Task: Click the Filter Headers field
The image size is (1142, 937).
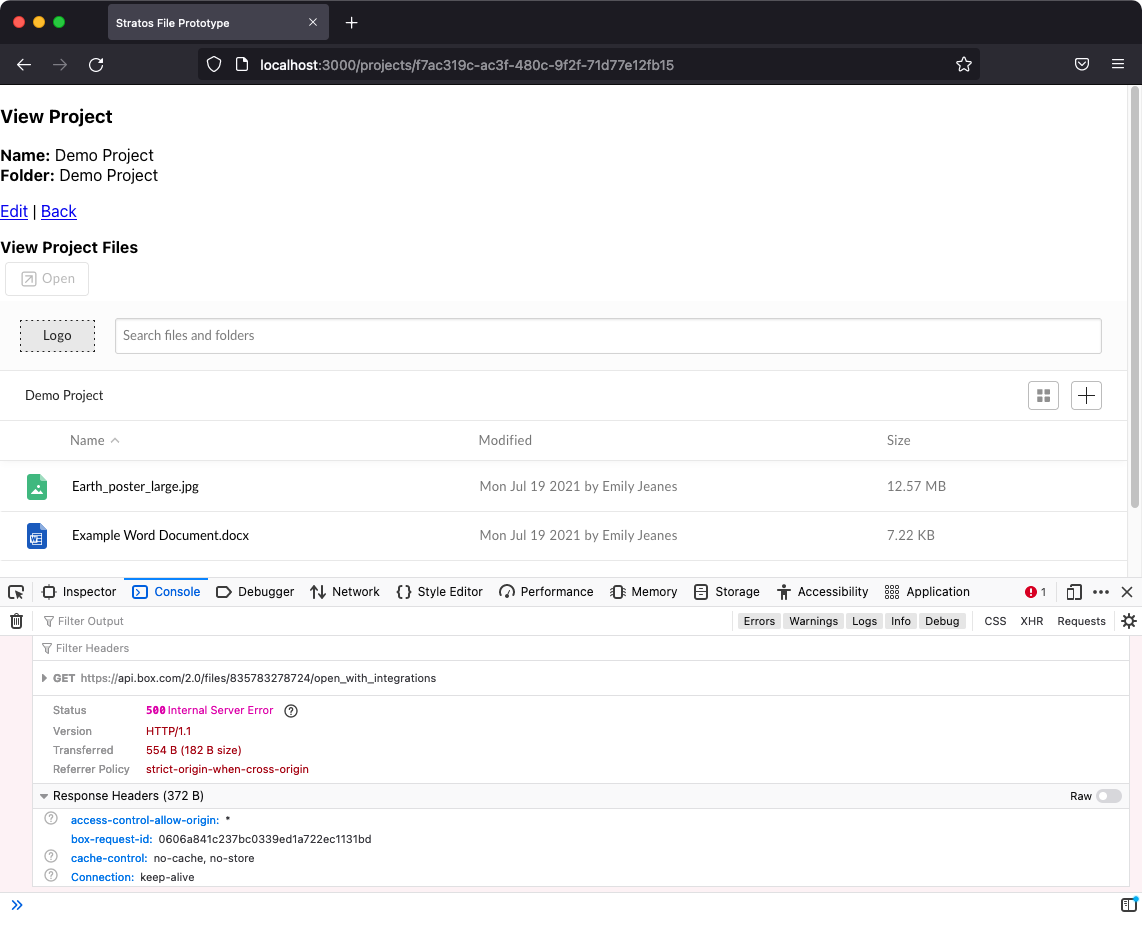Action: pyautogui.click(x=580, y=649)
